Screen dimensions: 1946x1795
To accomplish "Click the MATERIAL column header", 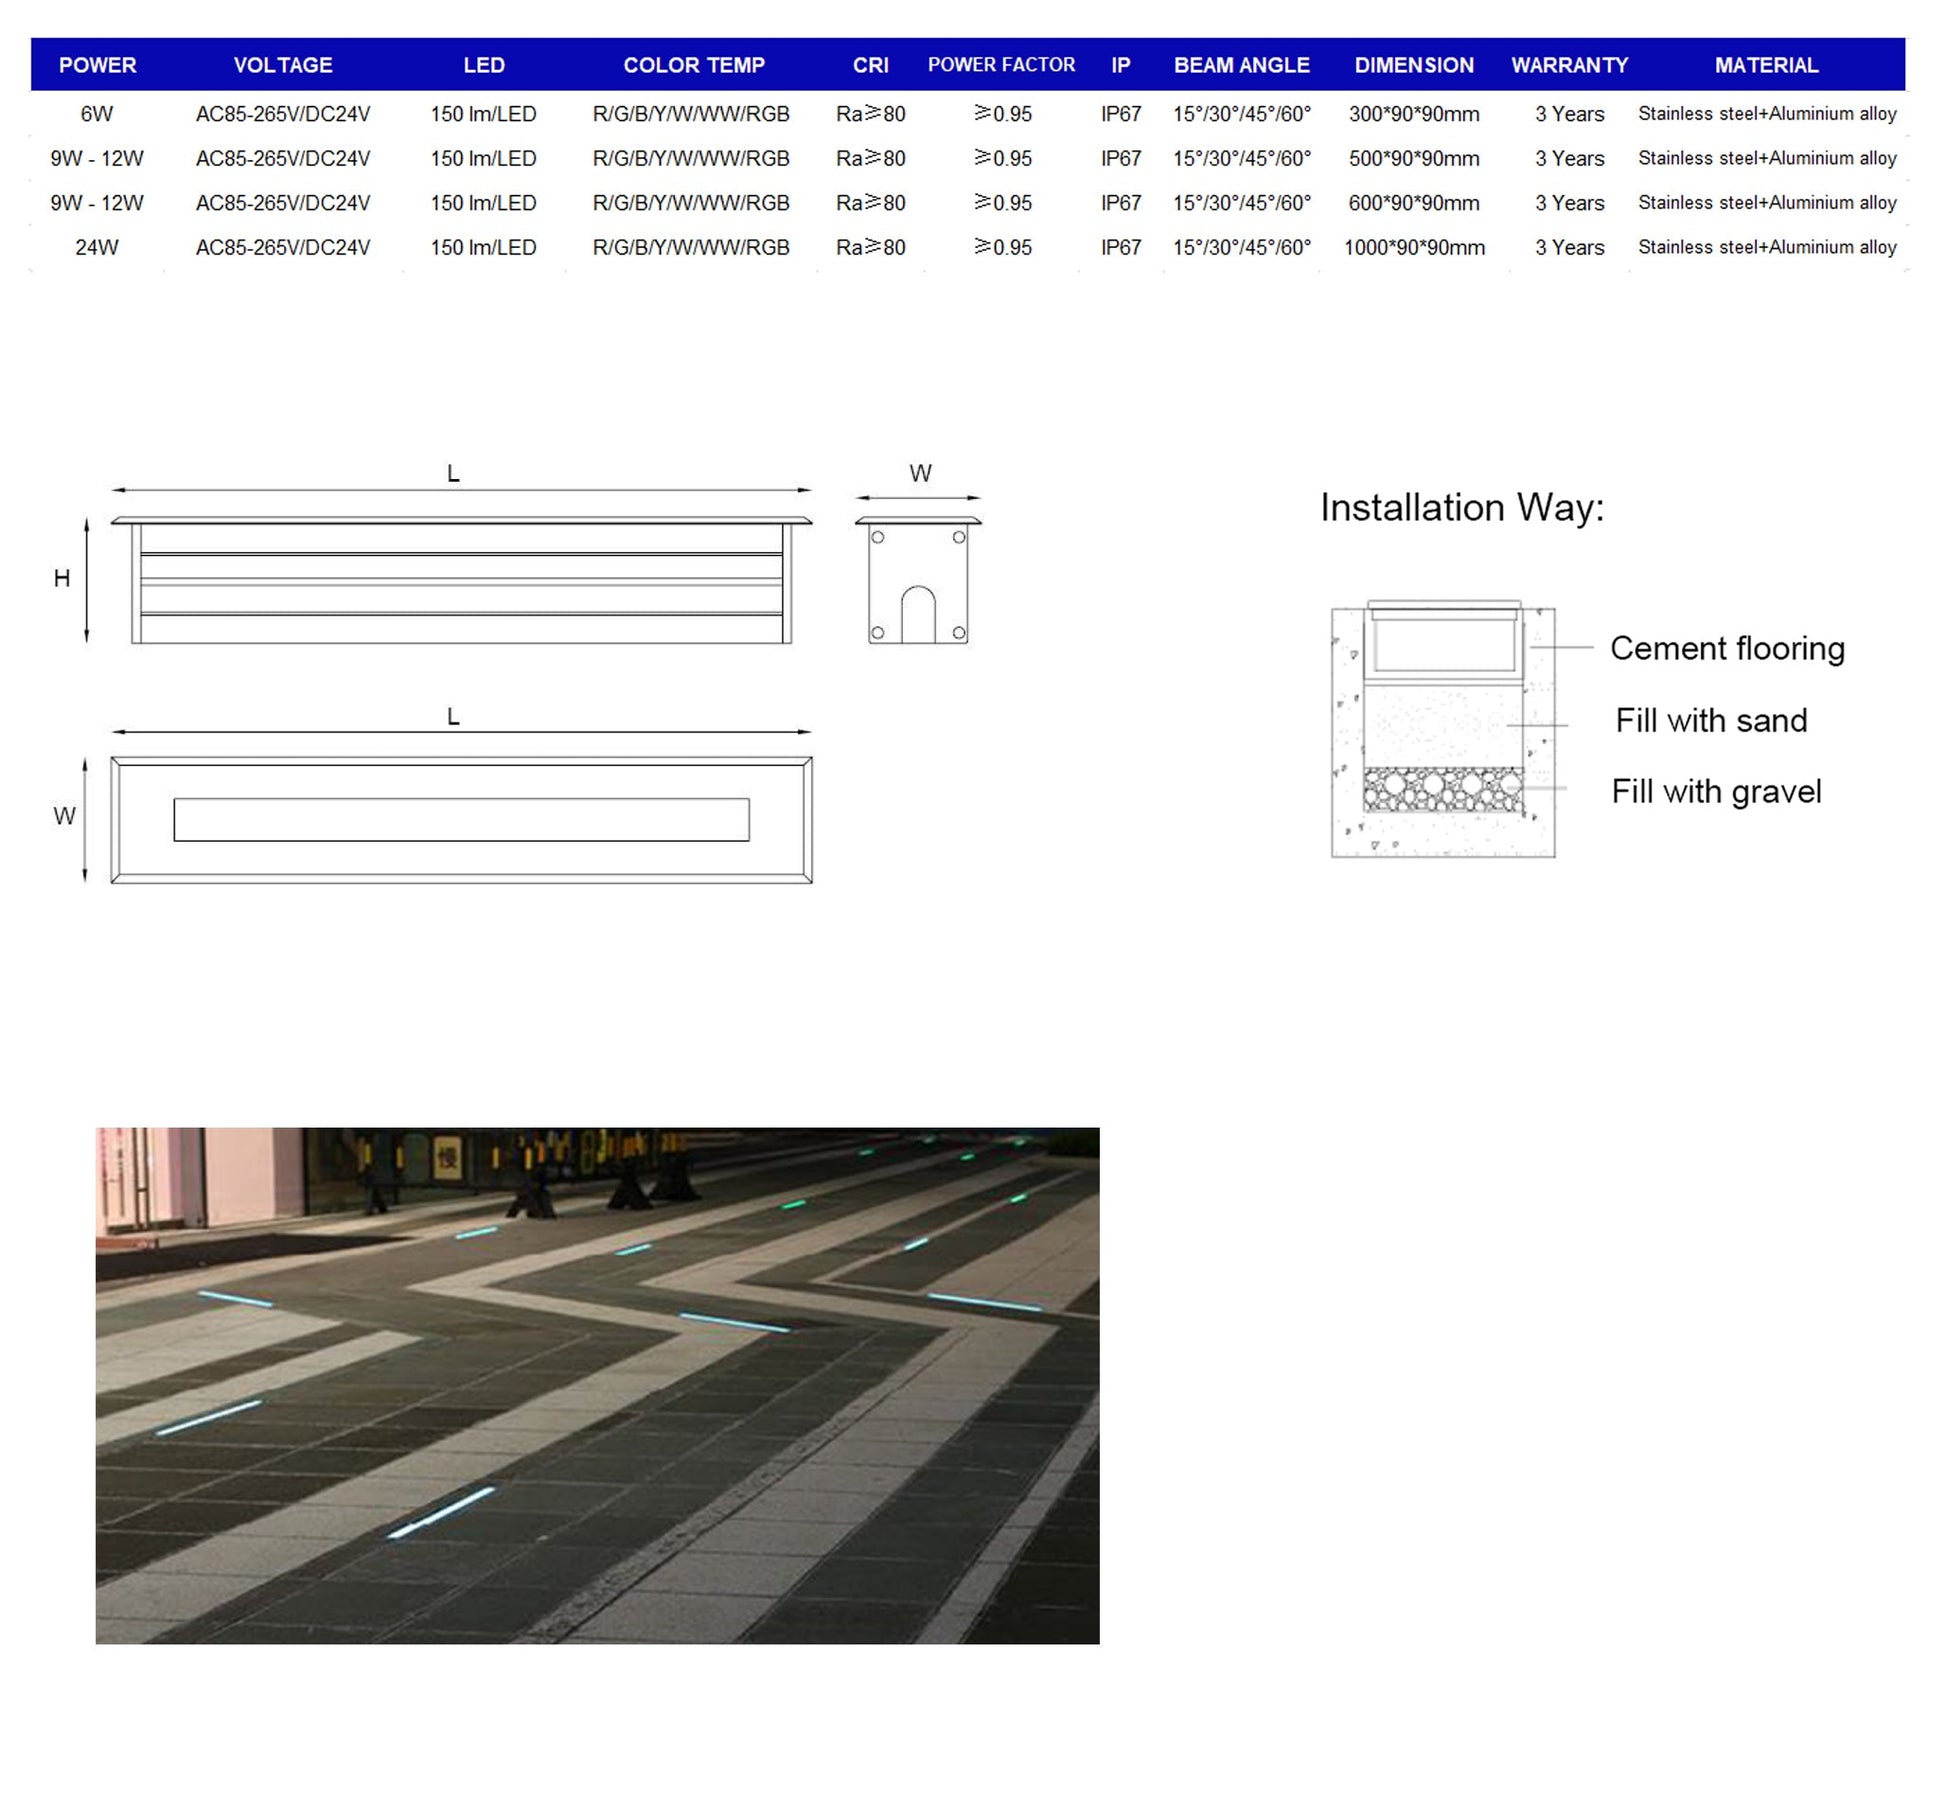I will [1766, 65].
